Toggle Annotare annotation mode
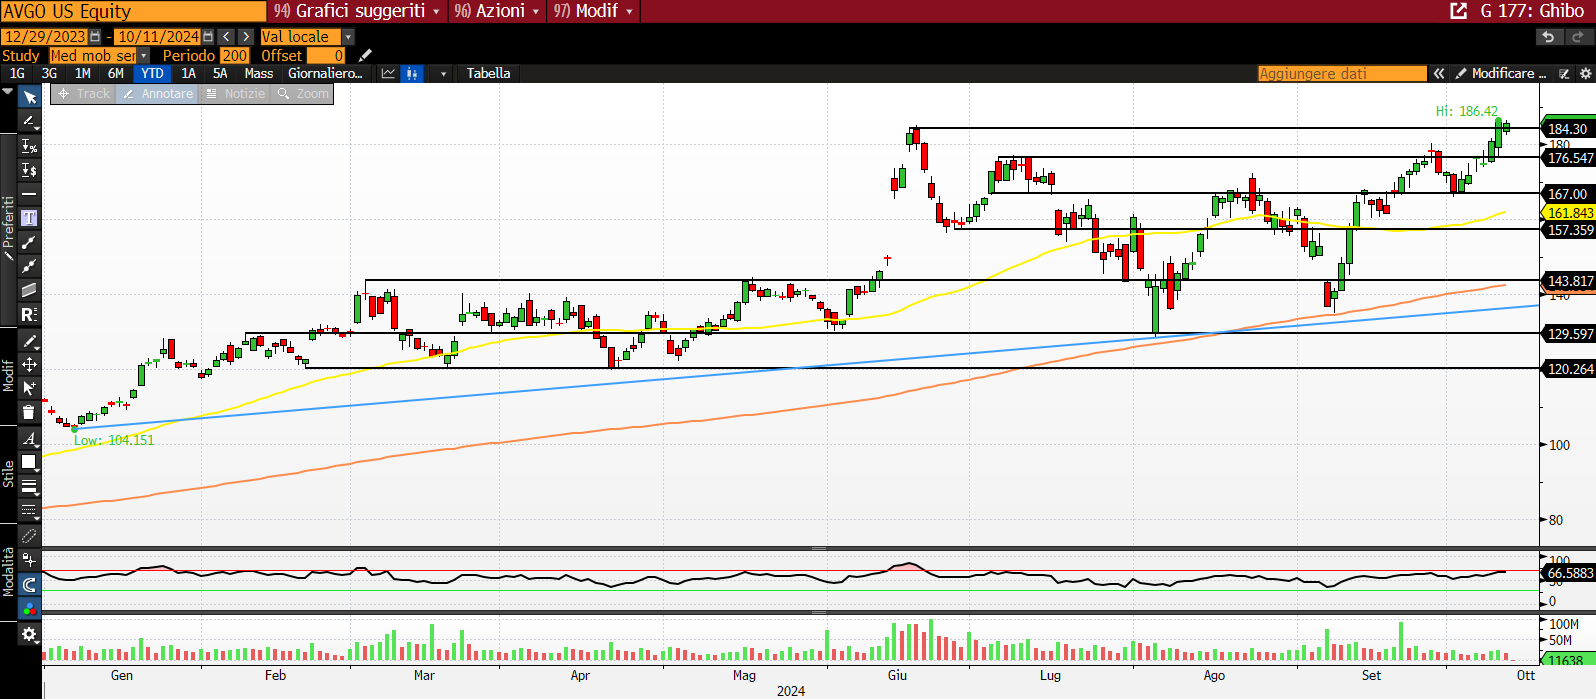The height and width of the screenshot is (699, 1596). pos(157,93)
